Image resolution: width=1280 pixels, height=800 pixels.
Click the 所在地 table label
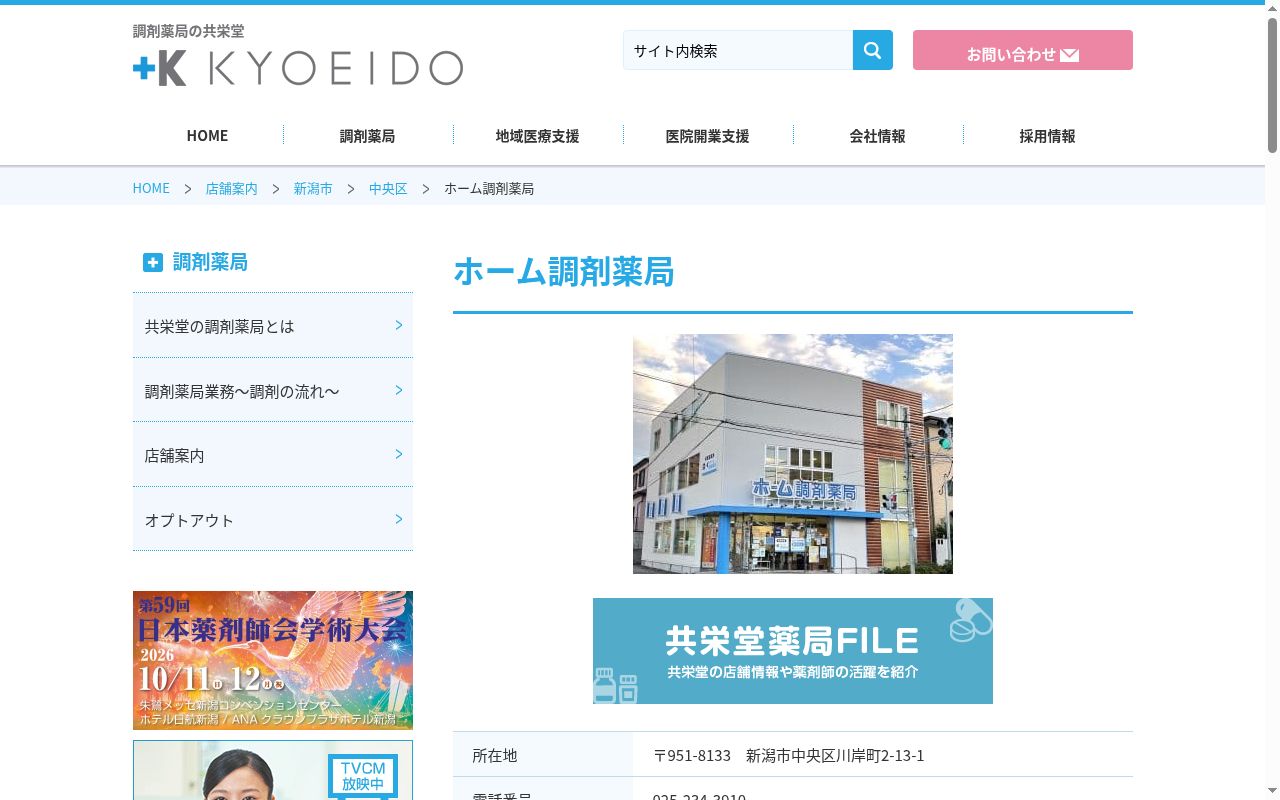click(495, 756)
